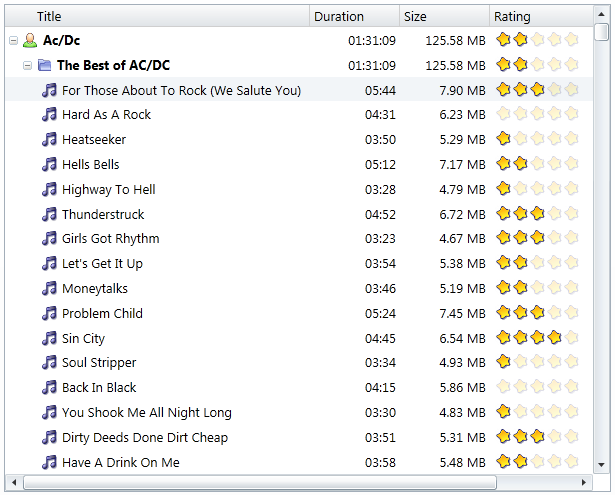Select the song You Shook Me All Night Long

click(x=146, y=412)
